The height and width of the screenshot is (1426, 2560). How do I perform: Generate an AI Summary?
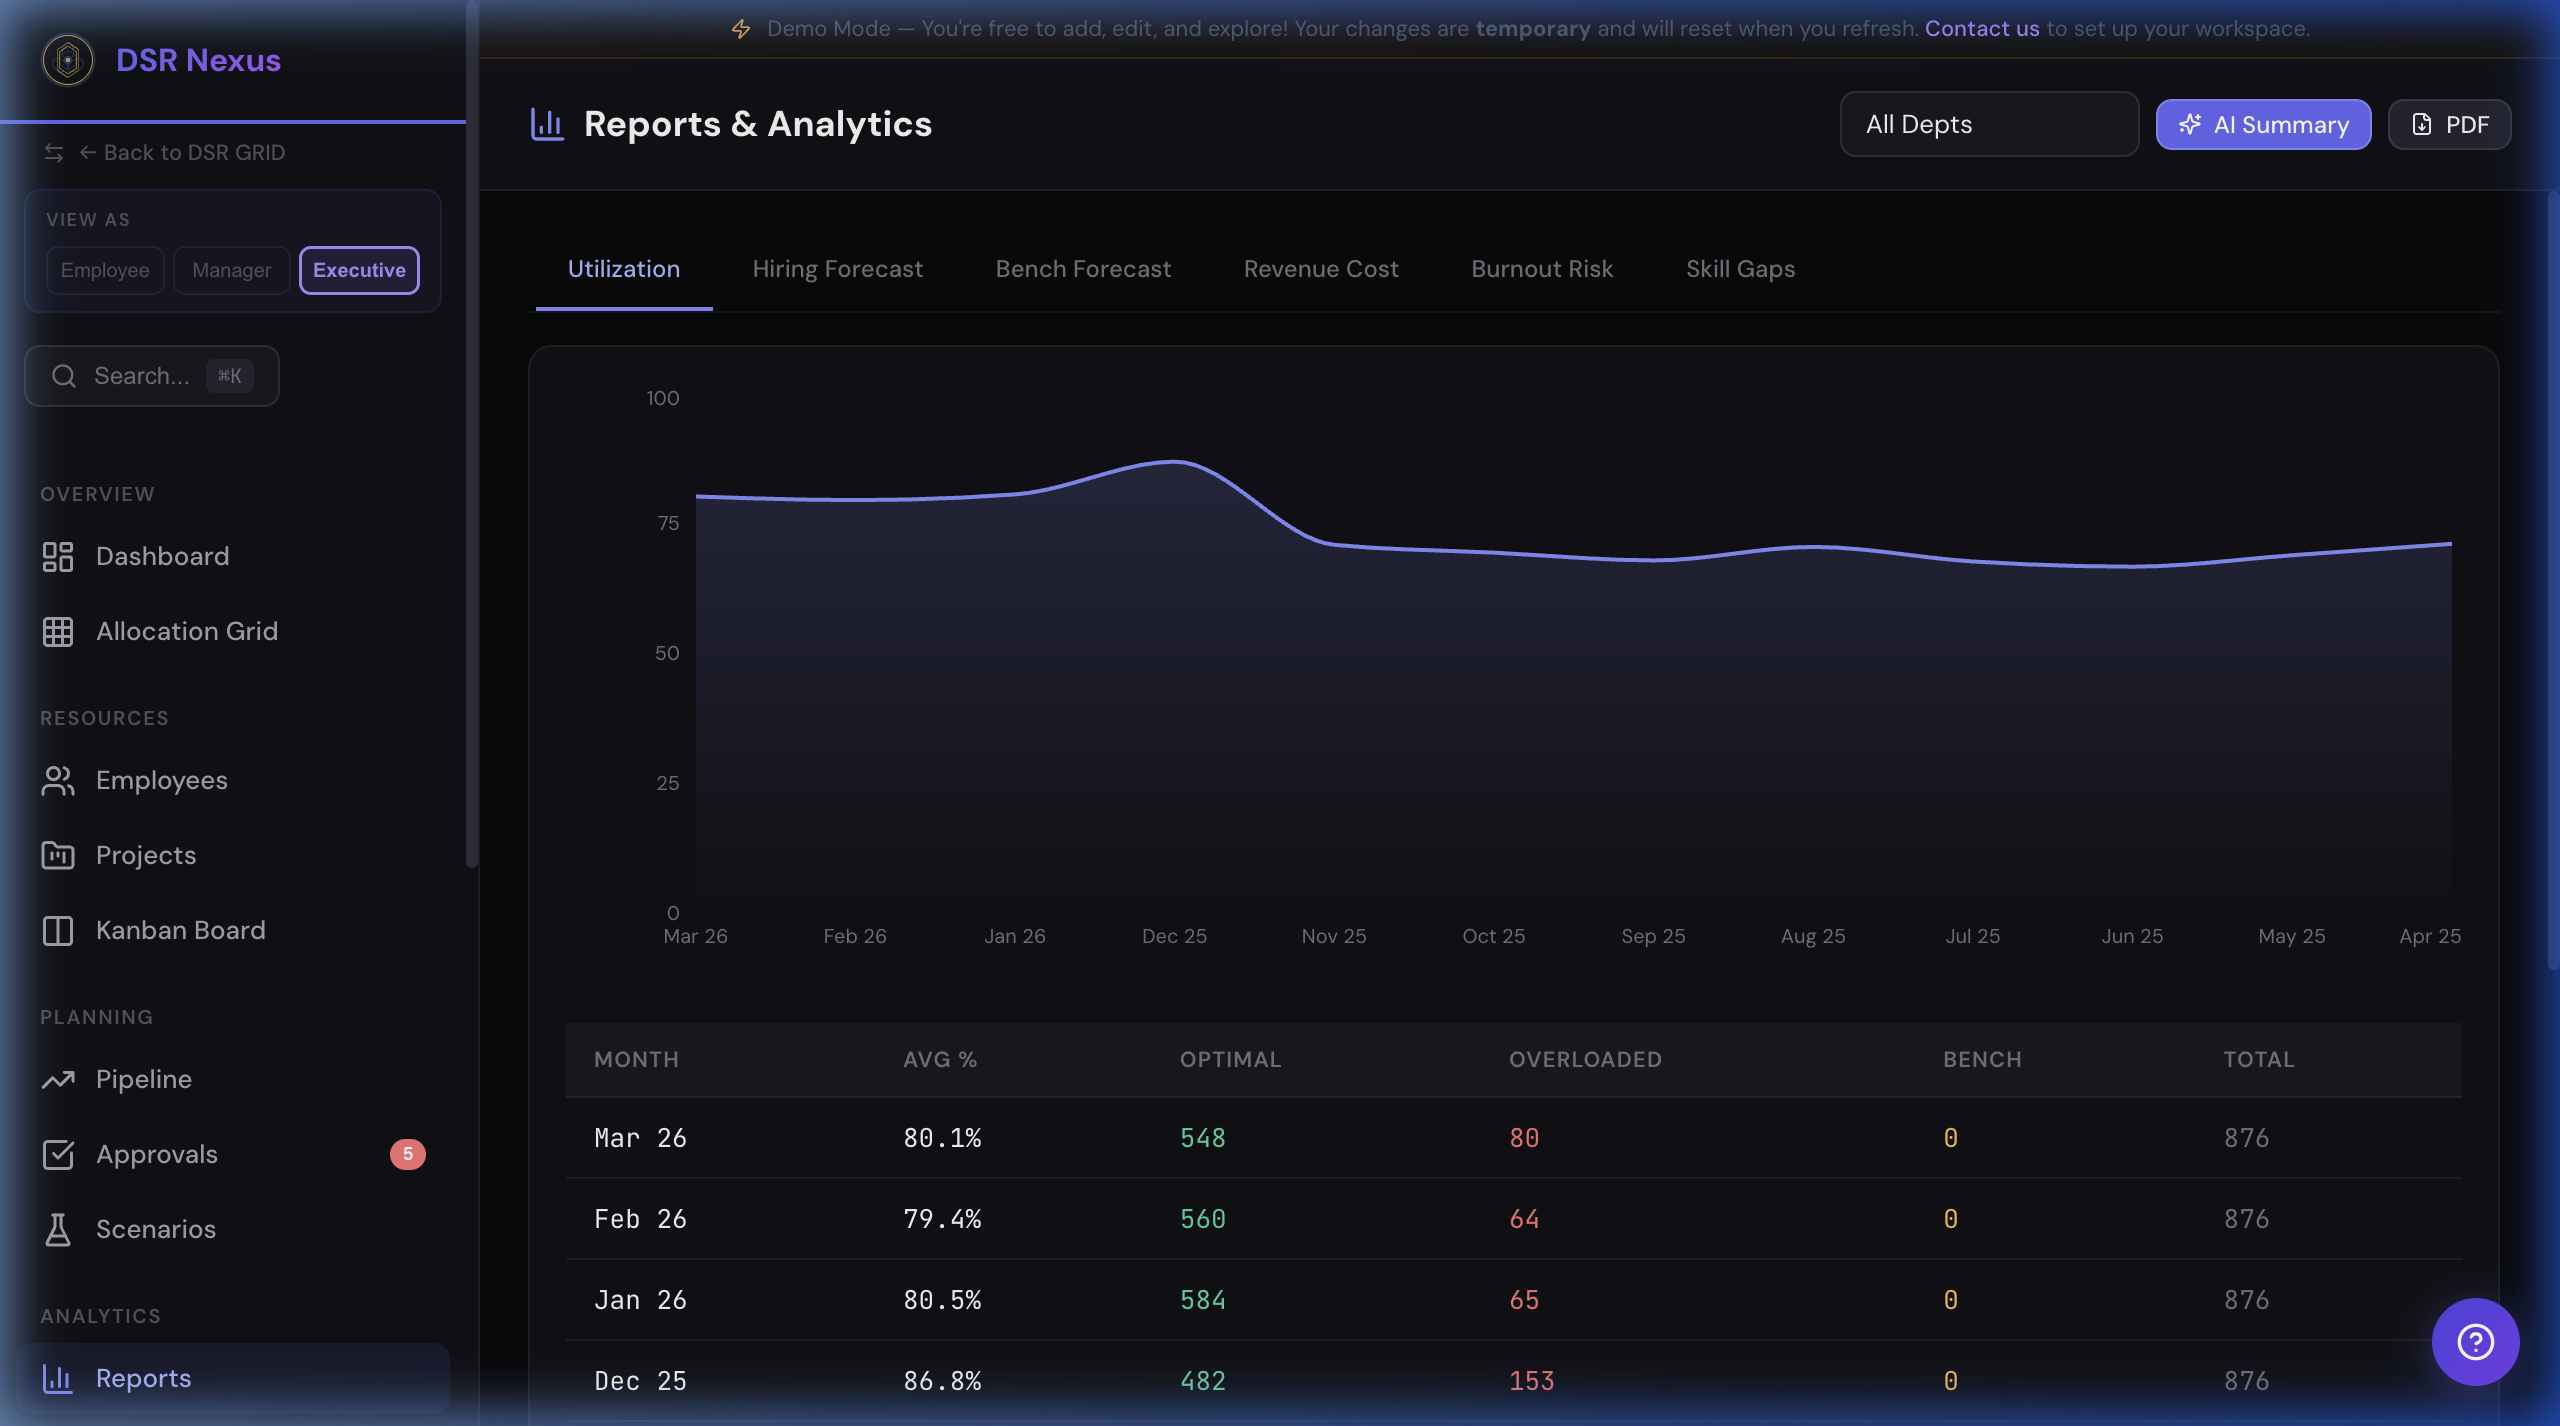[2262, 124]
